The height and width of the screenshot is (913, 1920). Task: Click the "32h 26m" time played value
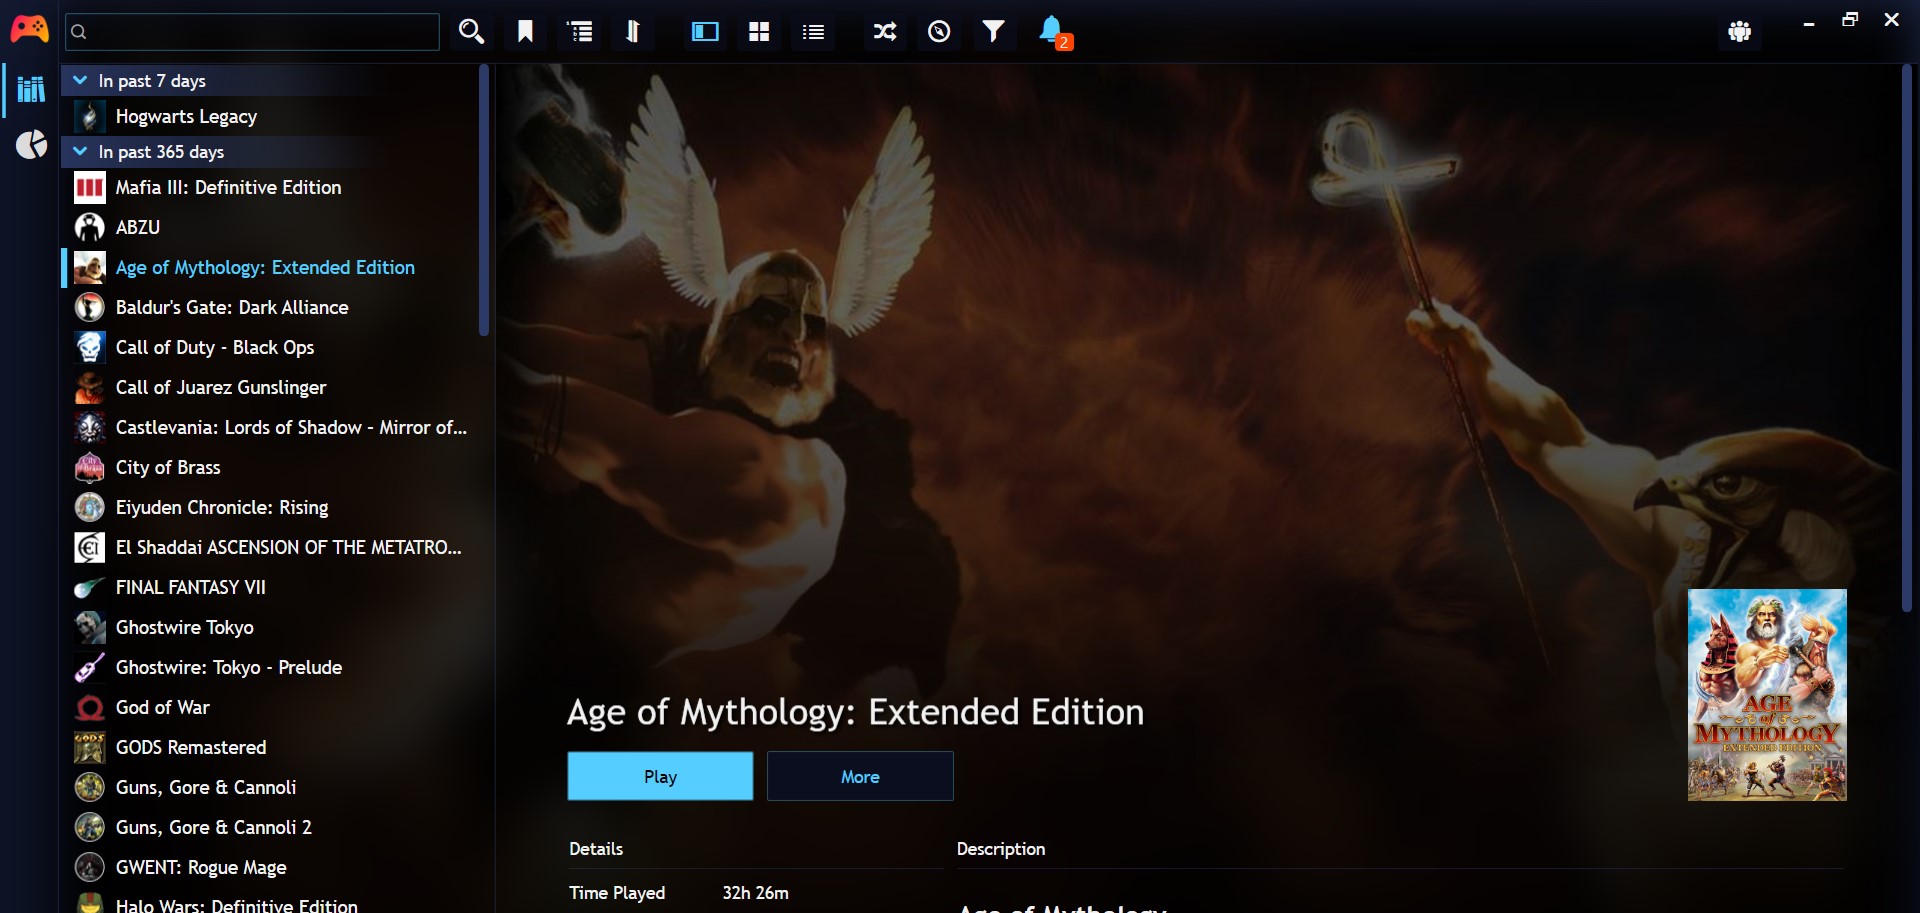755,893
